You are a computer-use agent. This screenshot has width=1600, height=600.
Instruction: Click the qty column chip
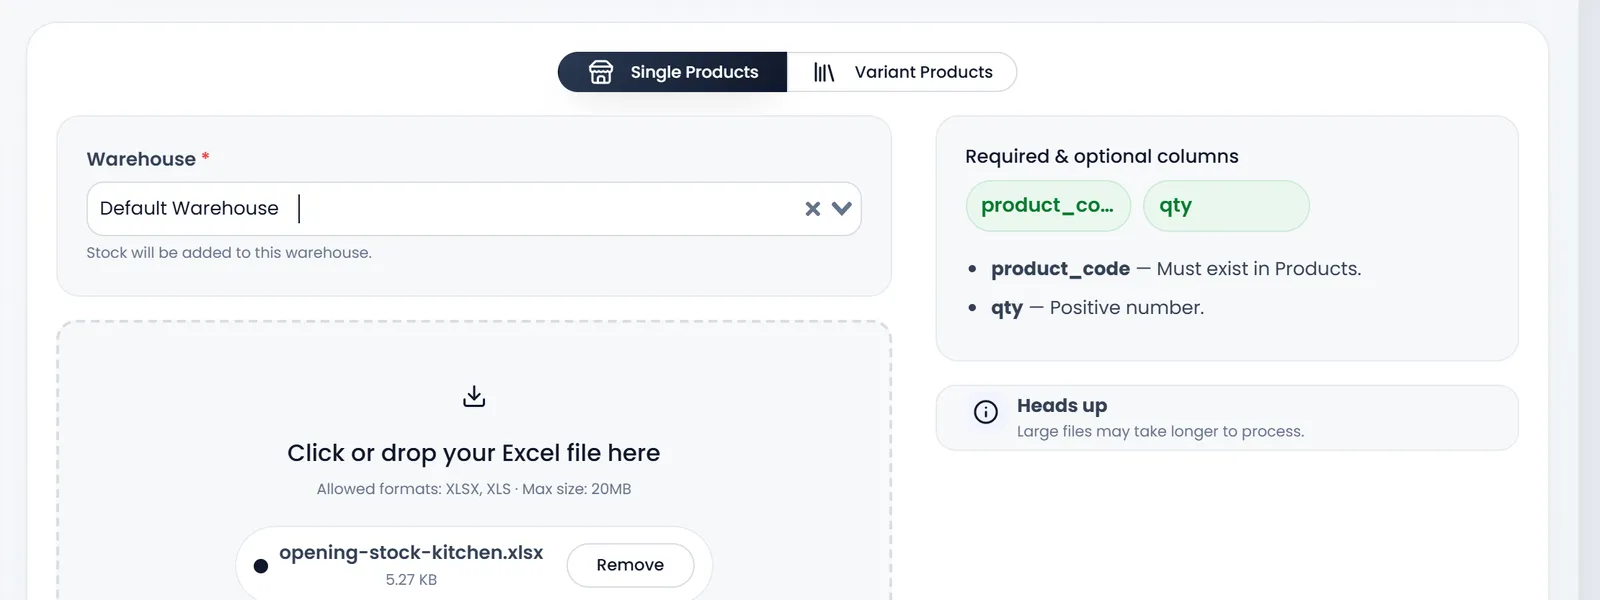pos(1226,205)
